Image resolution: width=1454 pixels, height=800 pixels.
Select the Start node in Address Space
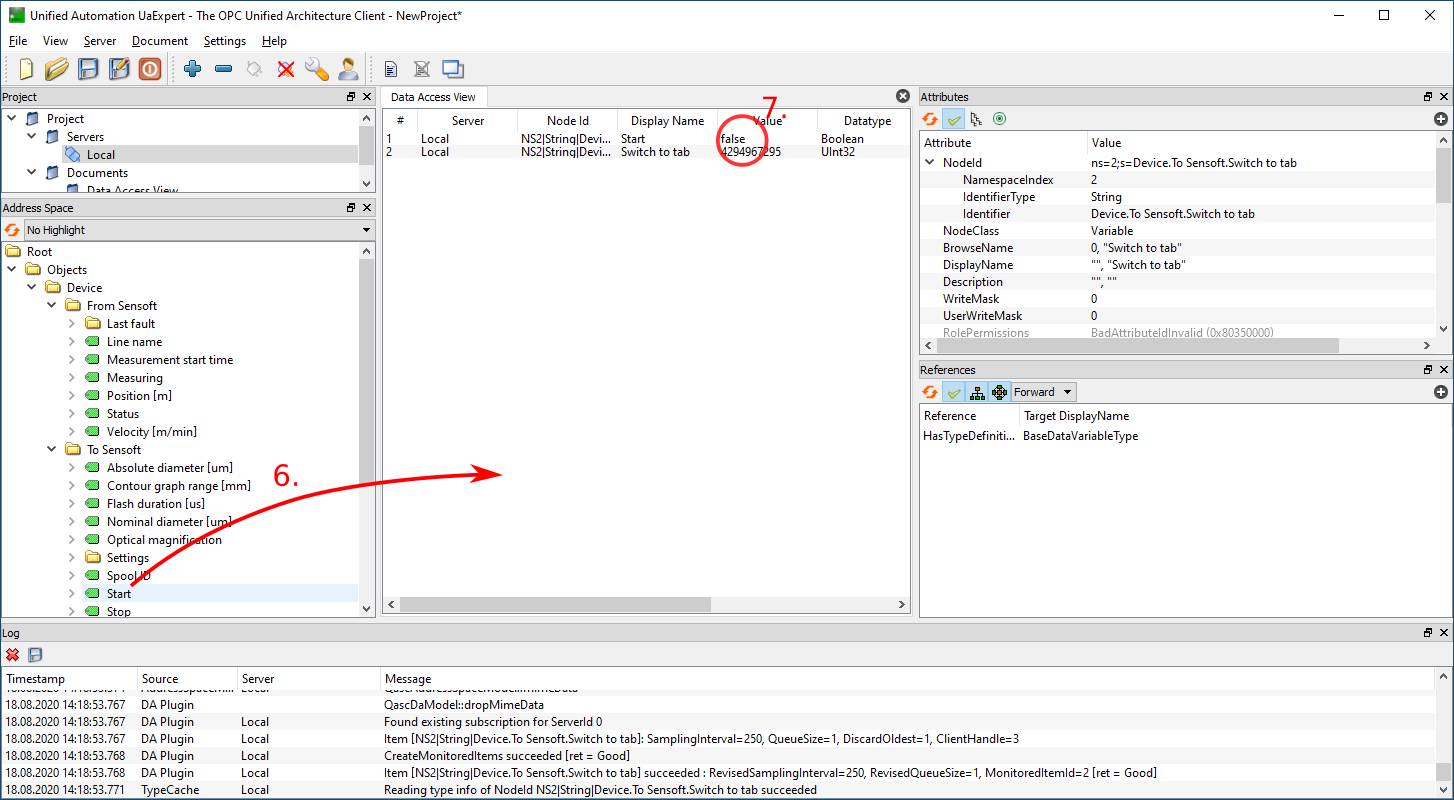tap(119, 594)
